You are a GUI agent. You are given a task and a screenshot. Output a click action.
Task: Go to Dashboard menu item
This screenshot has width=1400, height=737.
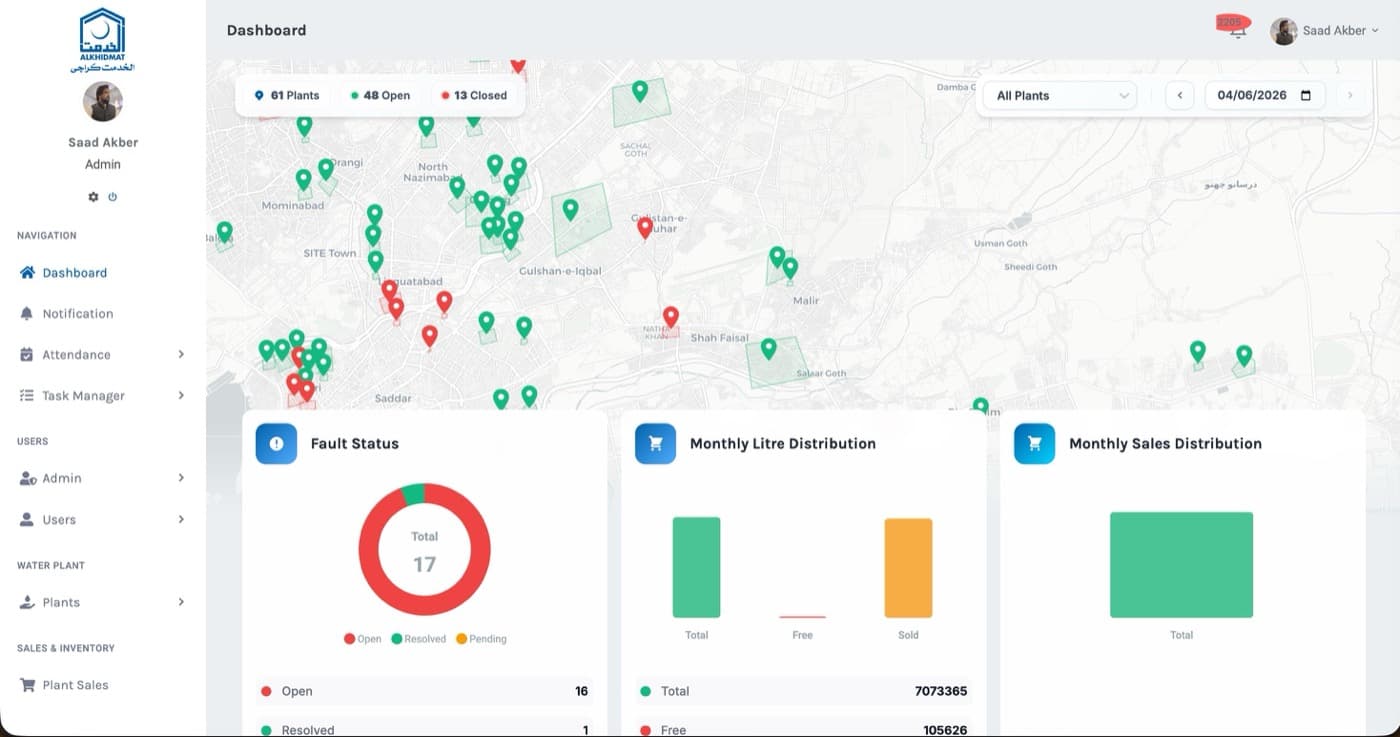(102, 272)
